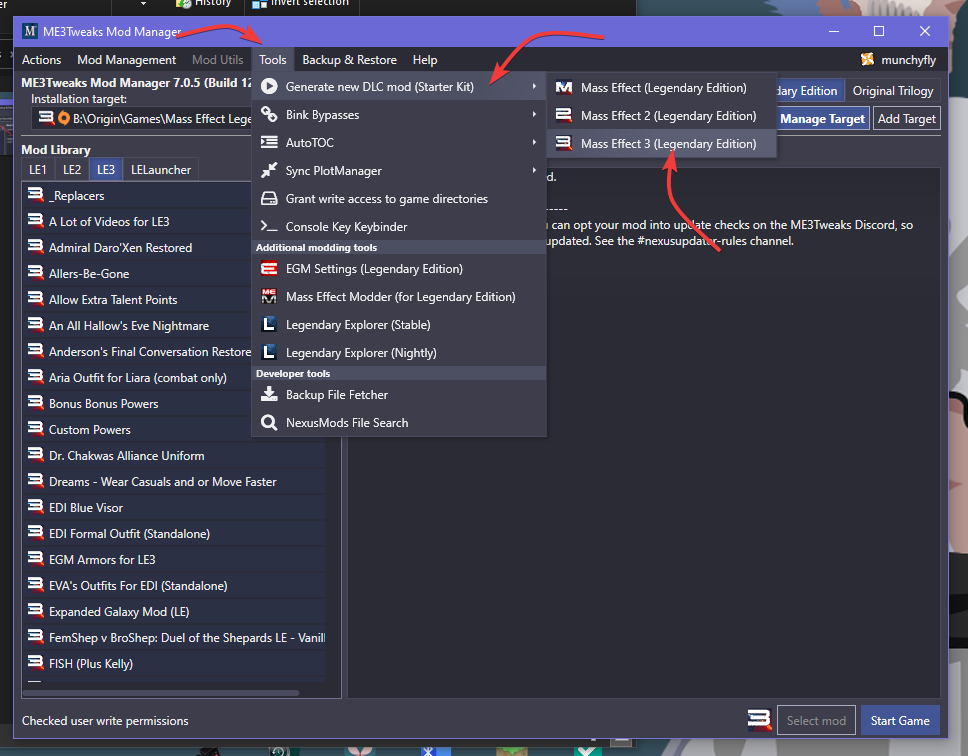The width and height of the screenshot is (968, 756).
Task: Select the LE3 mod library tab
Action: coord(106,170)
